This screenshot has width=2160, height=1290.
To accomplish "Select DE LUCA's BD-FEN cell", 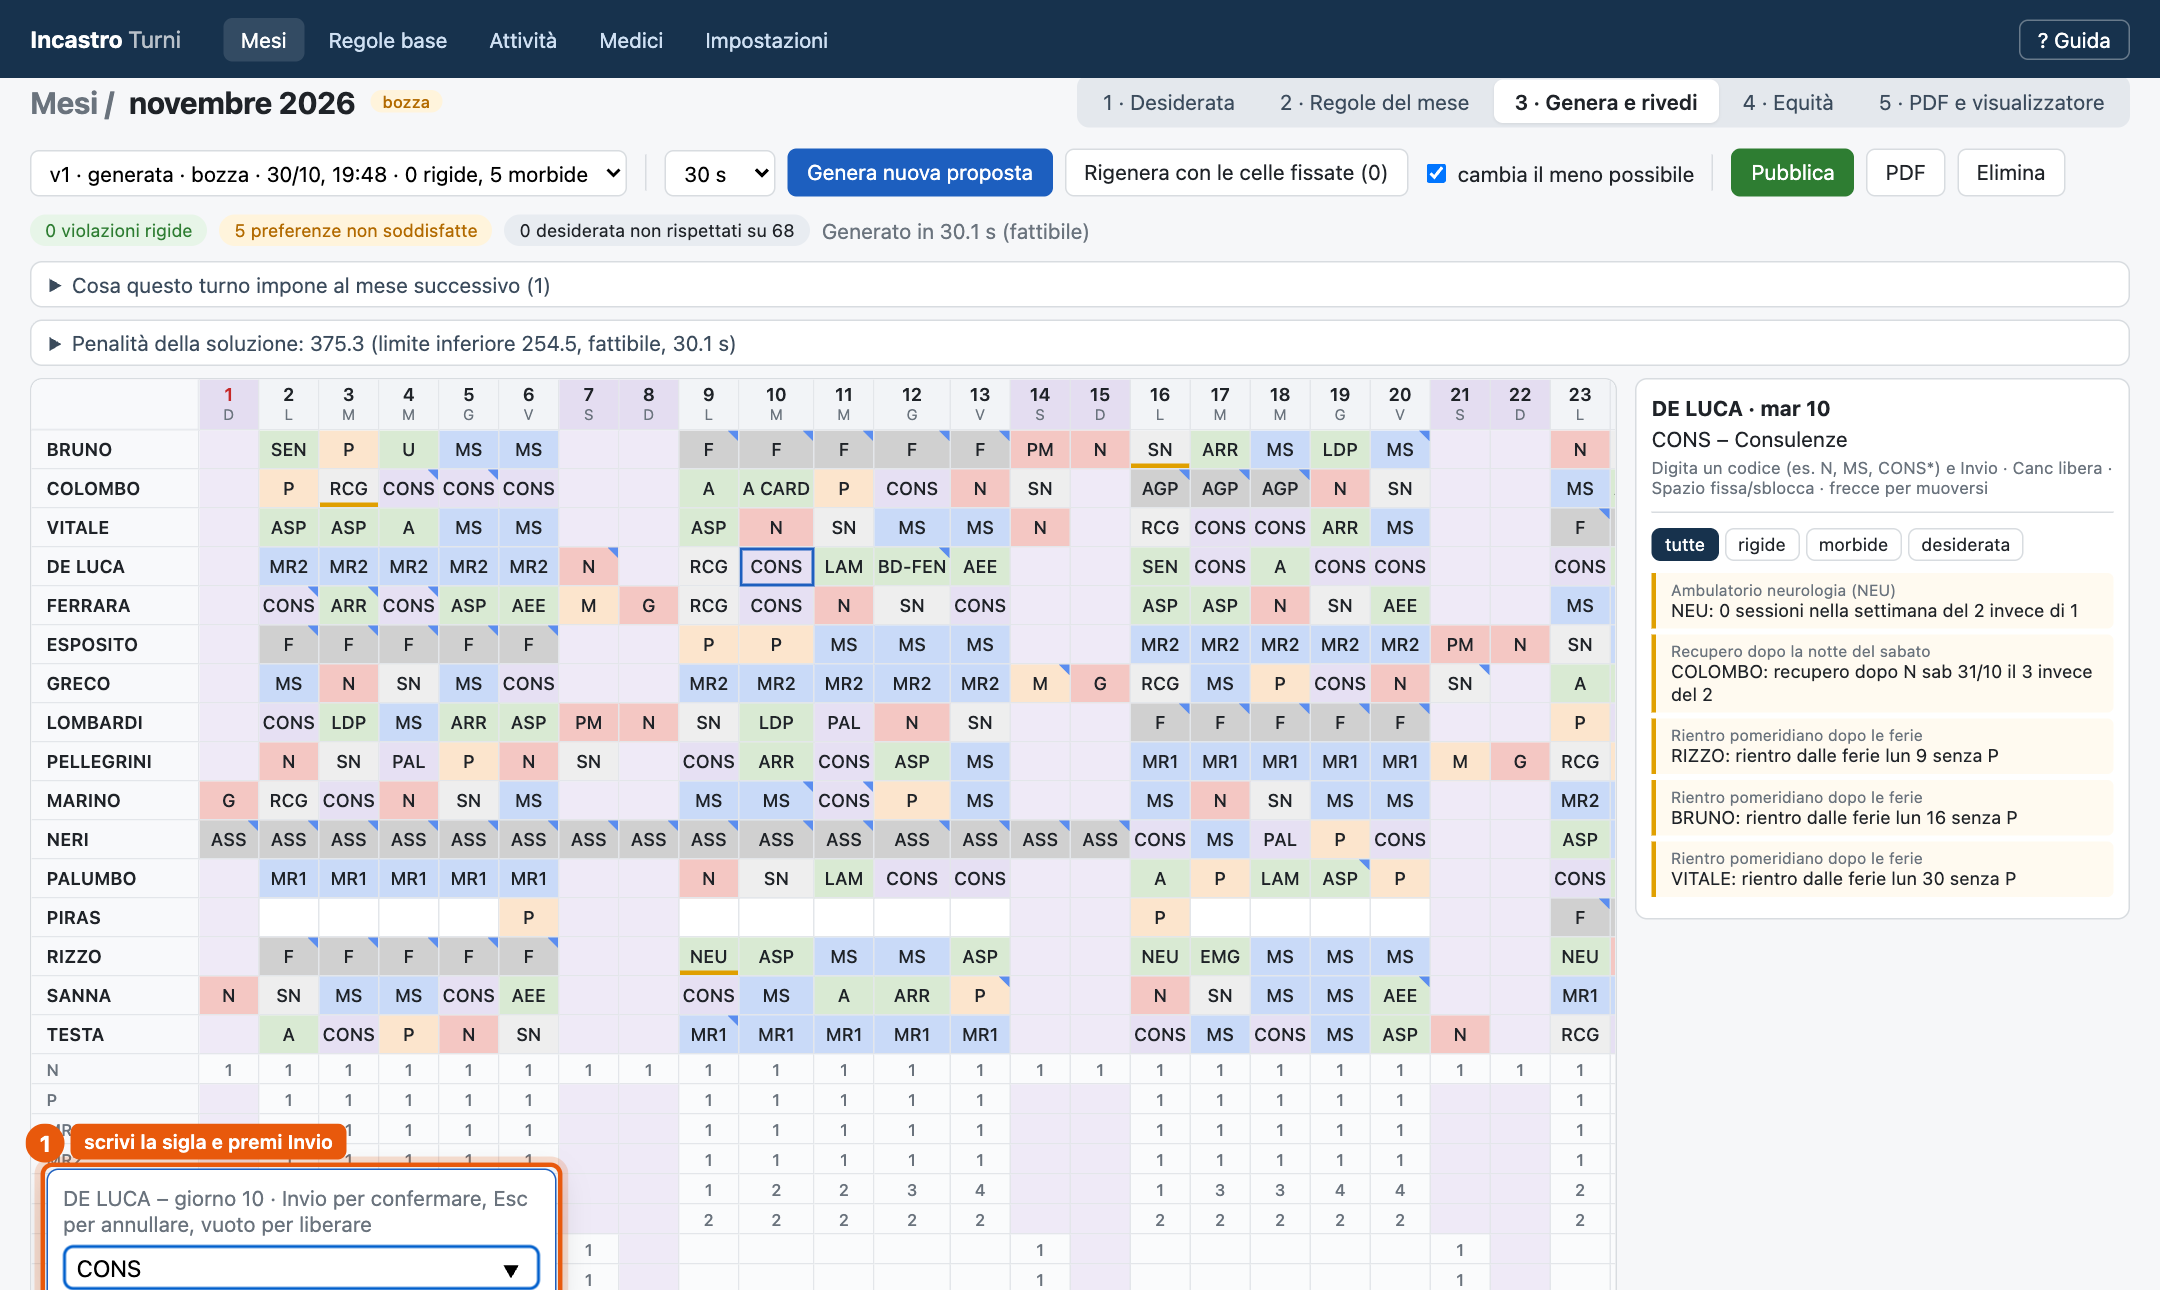I will (x=911, y=566).
